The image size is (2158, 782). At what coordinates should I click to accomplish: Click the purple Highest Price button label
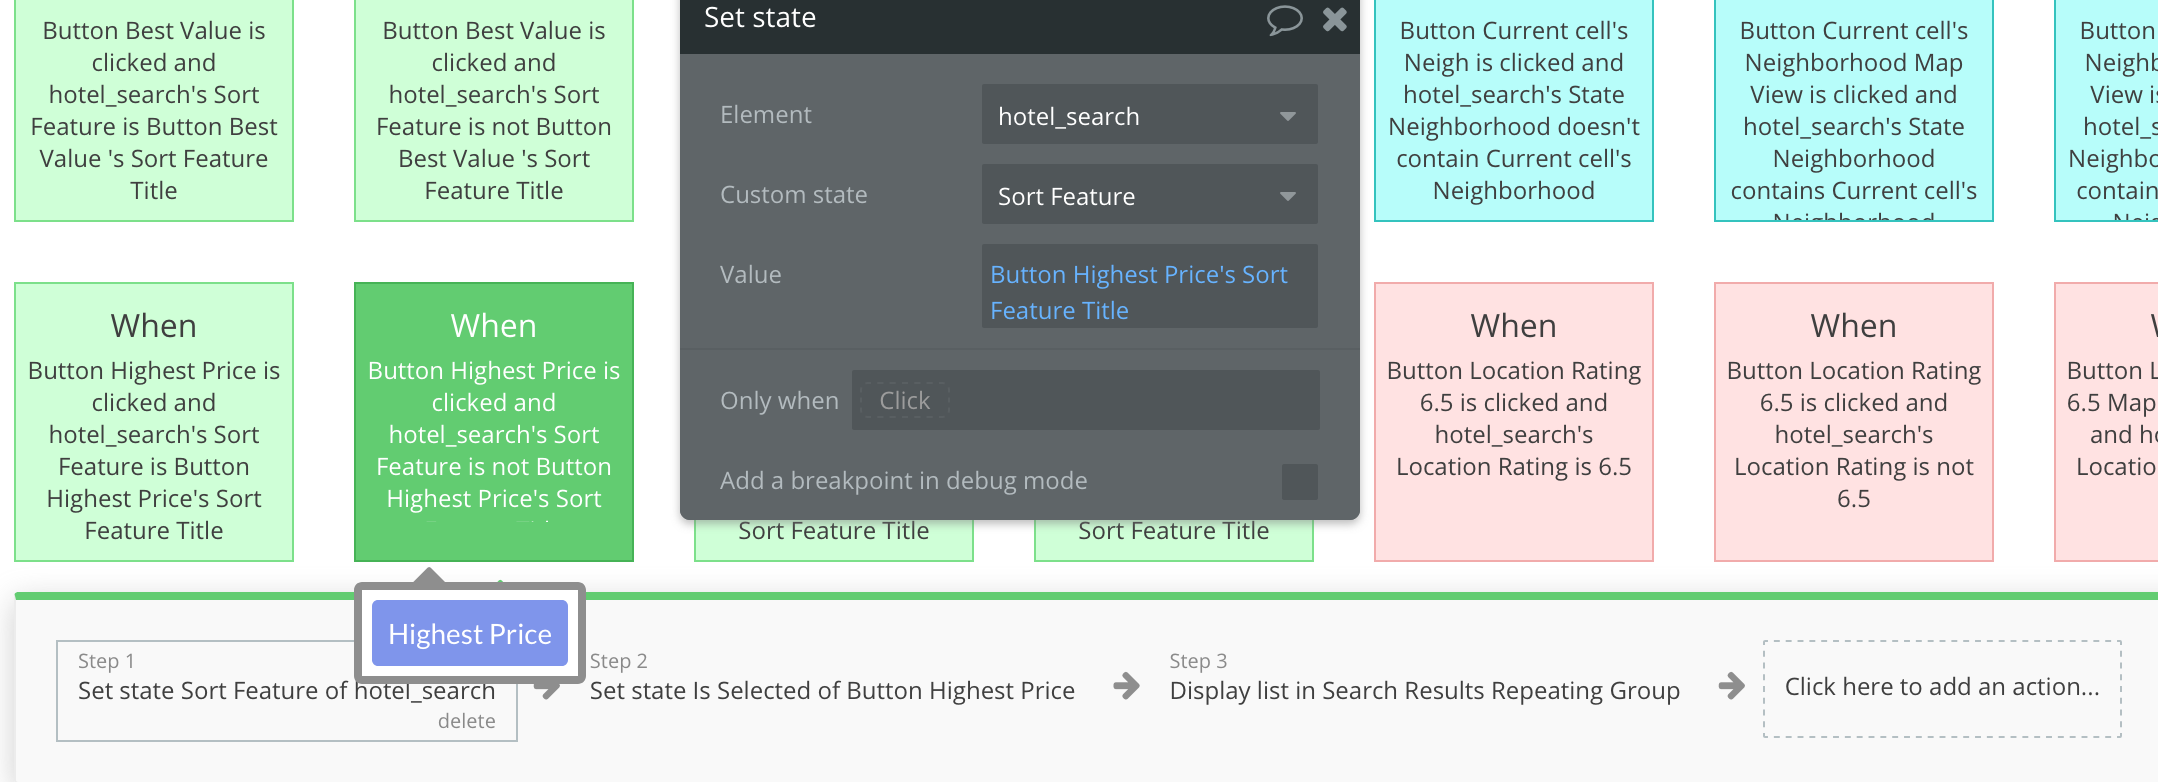pos(470,634)
